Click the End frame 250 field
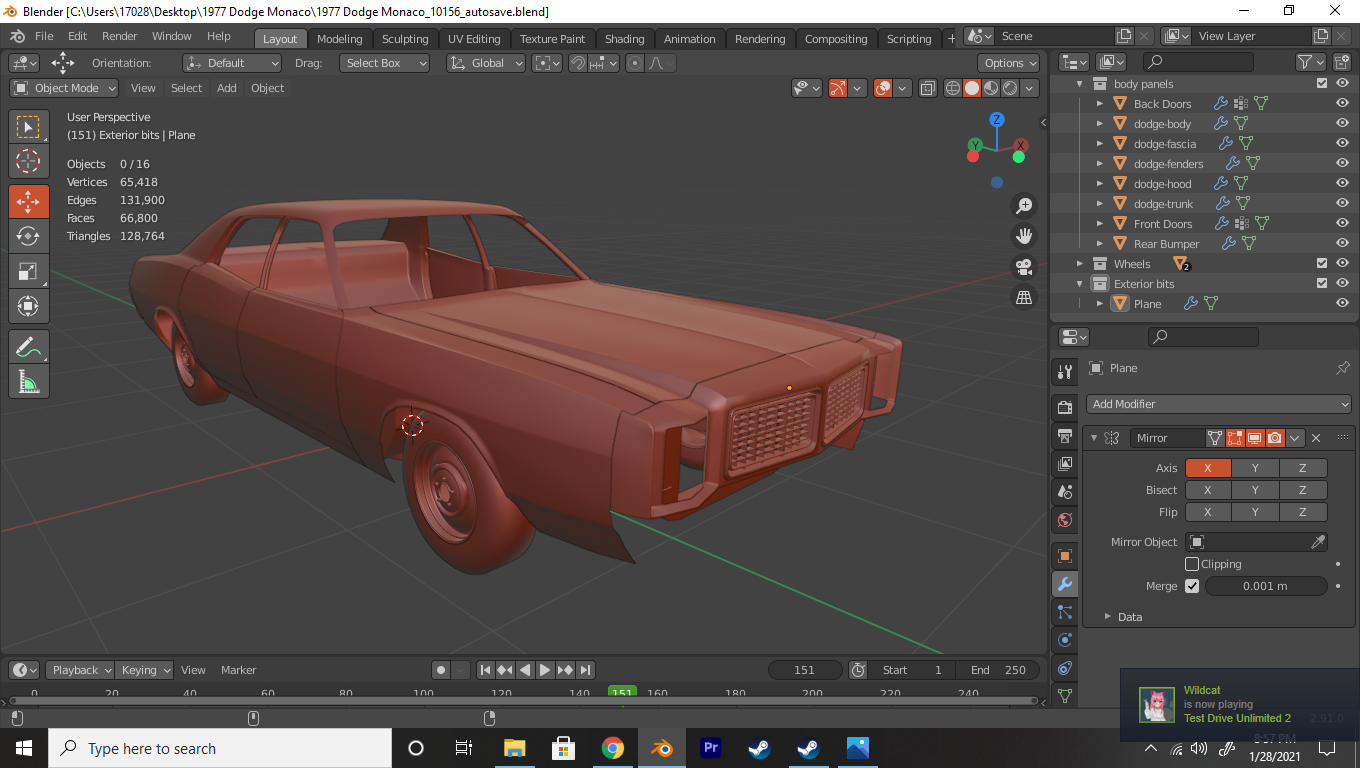 point(998,670)
